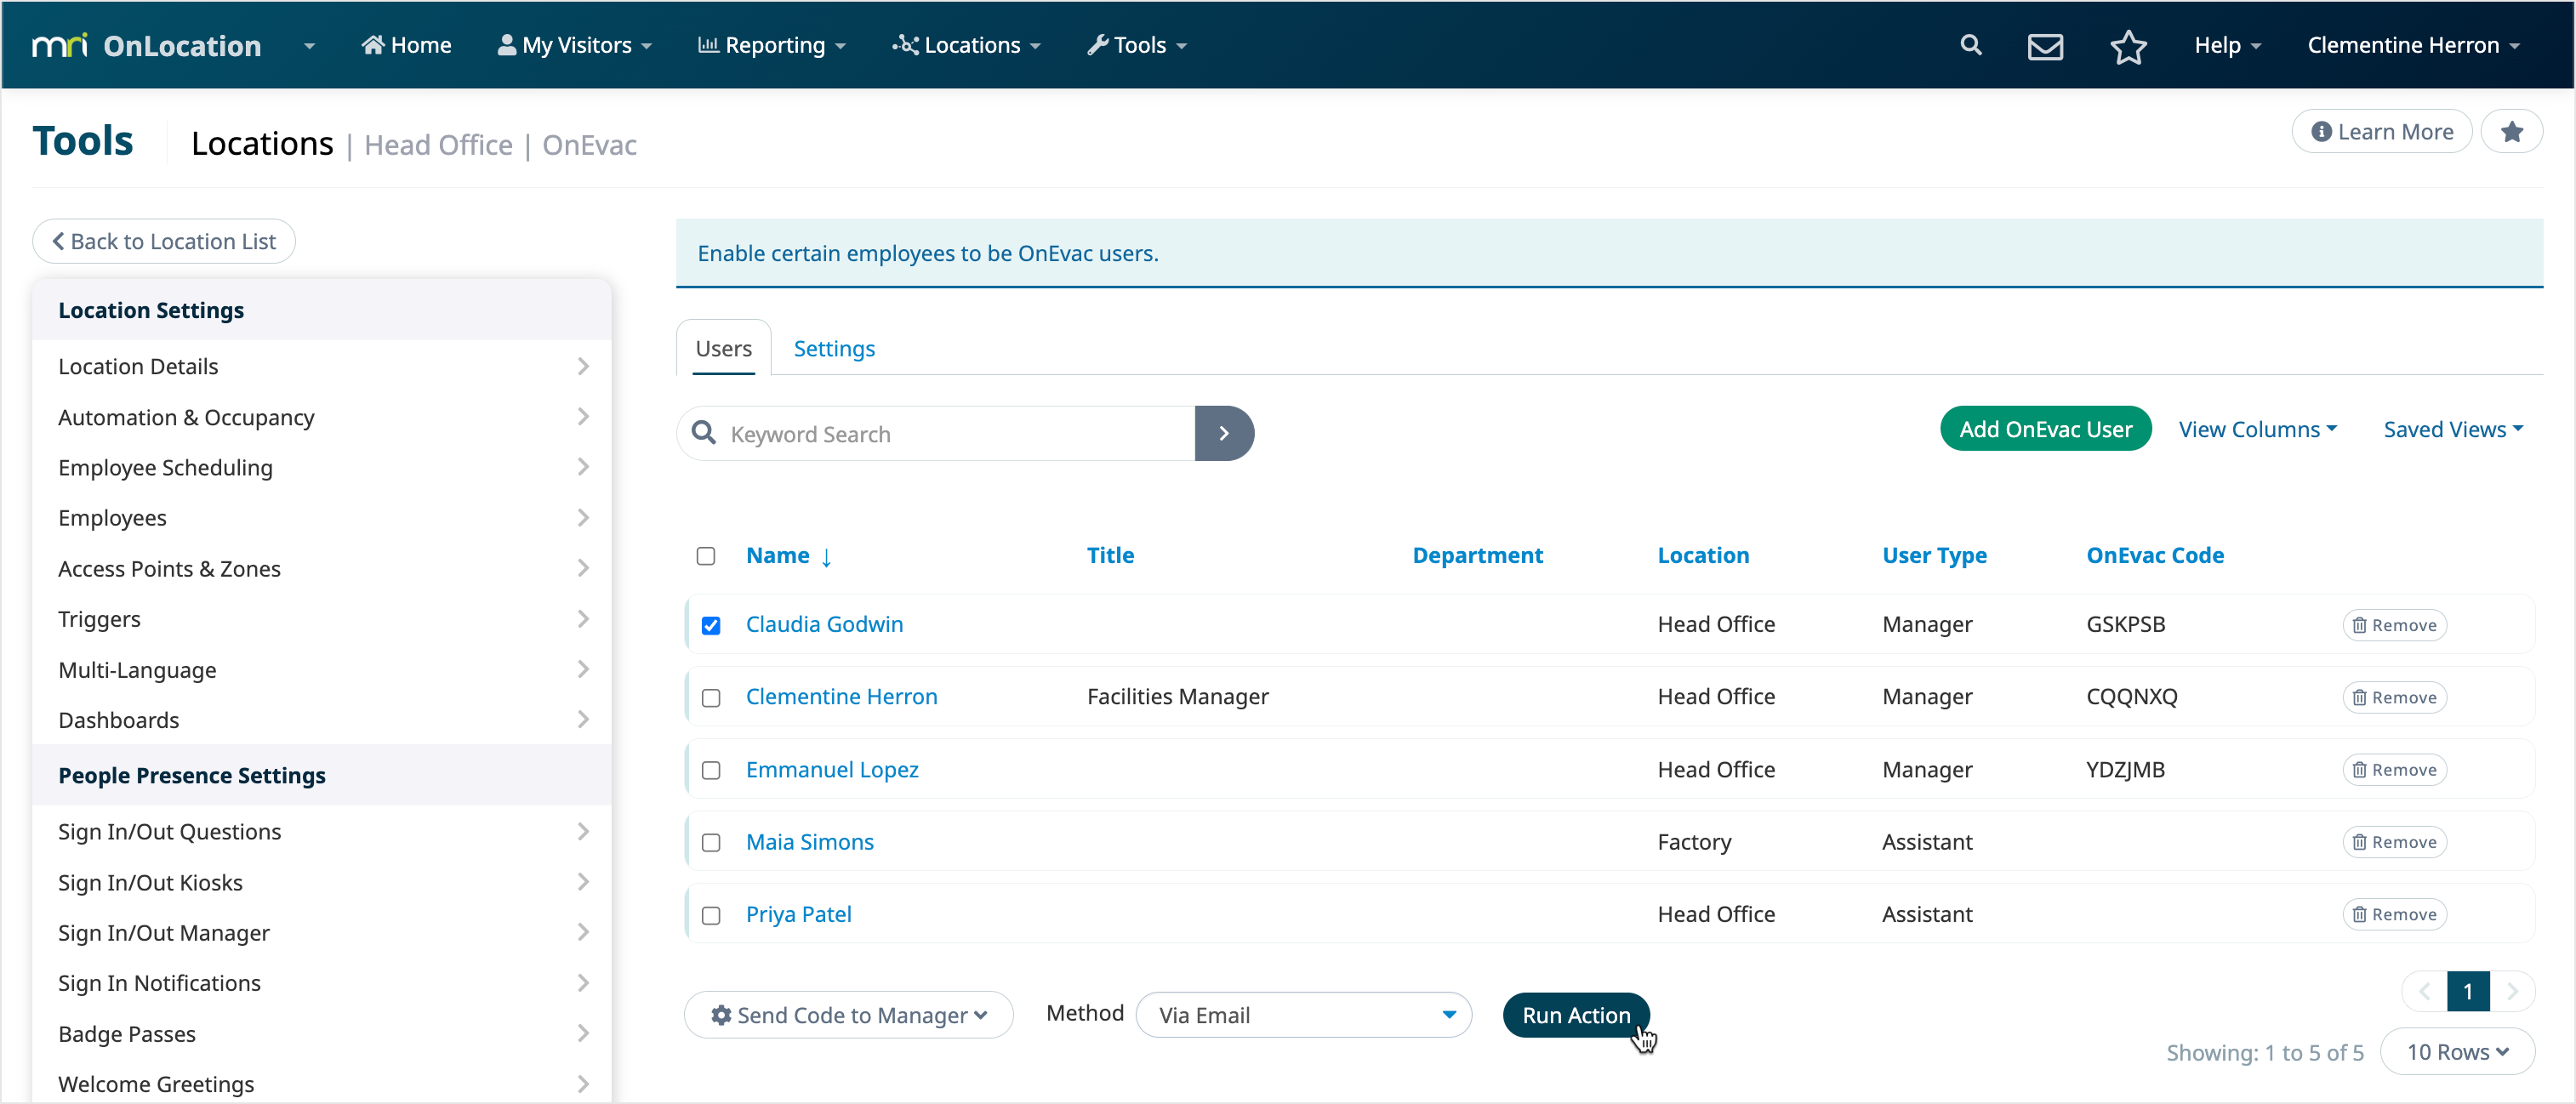Open the View Columns dropdown
Viewport: 2576px width, 1104px height.
[2258, 429]
